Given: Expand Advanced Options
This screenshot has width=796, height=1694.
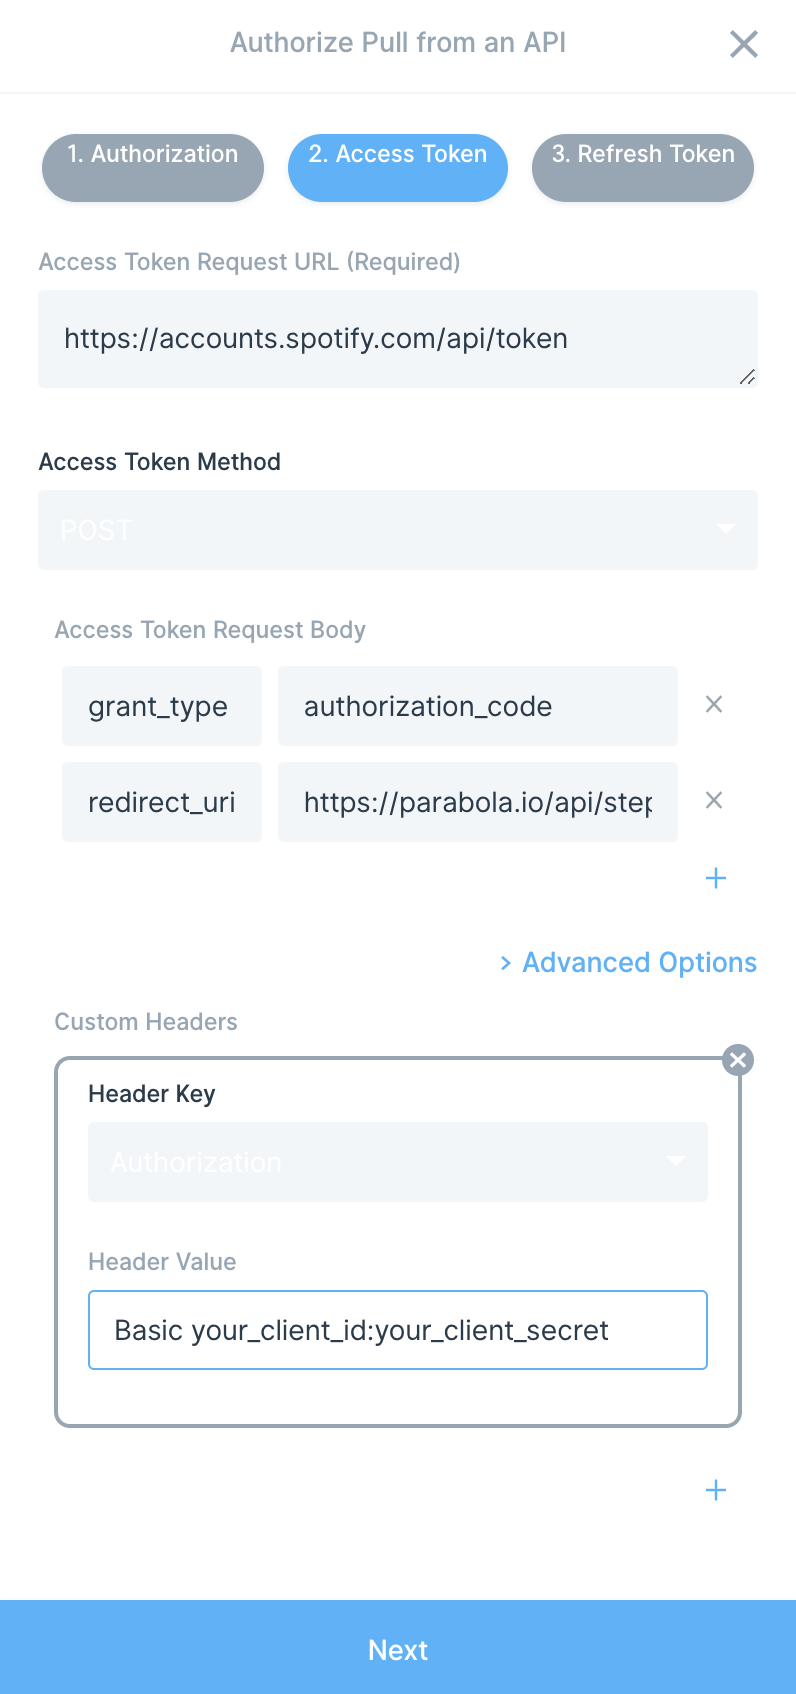Looking at the screenshot, I should click(628, 962).
